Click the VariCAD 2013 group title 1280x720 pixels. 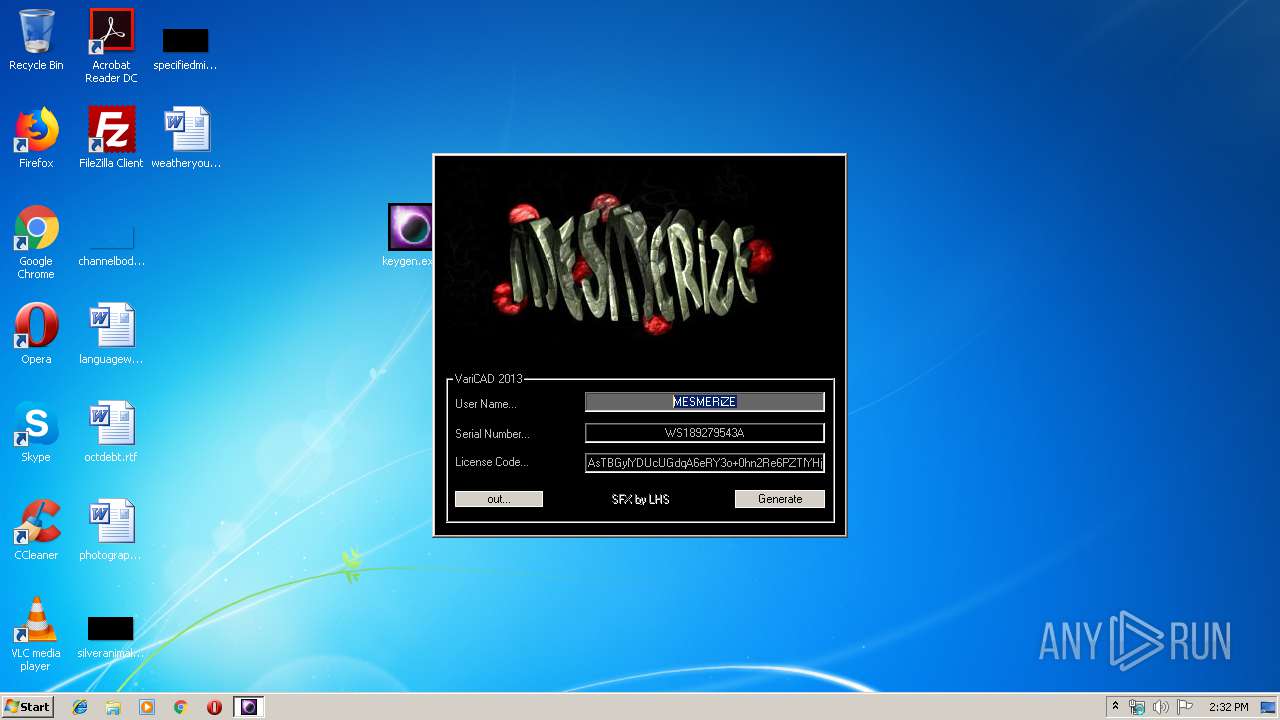(x=488, y=379)
